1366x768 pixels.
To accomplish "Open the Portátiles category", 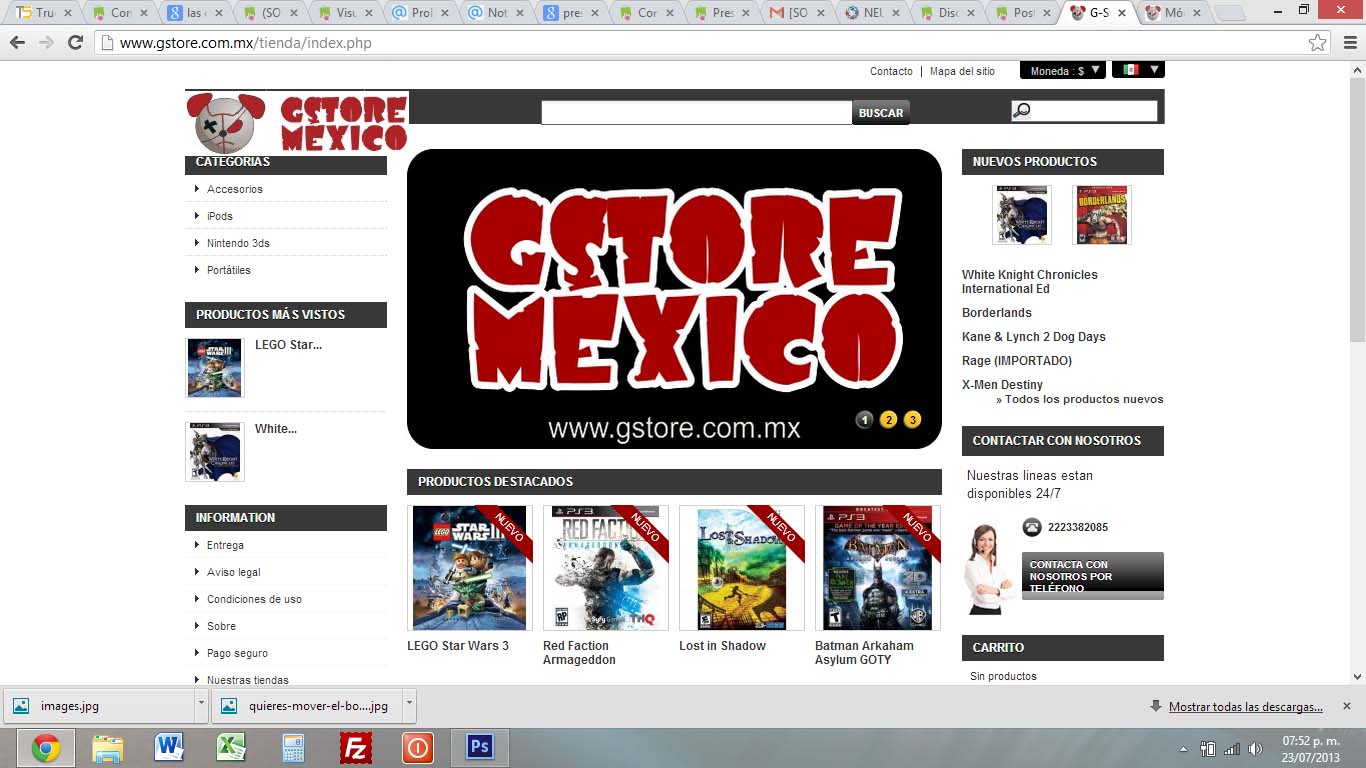I will click(229, 270).
